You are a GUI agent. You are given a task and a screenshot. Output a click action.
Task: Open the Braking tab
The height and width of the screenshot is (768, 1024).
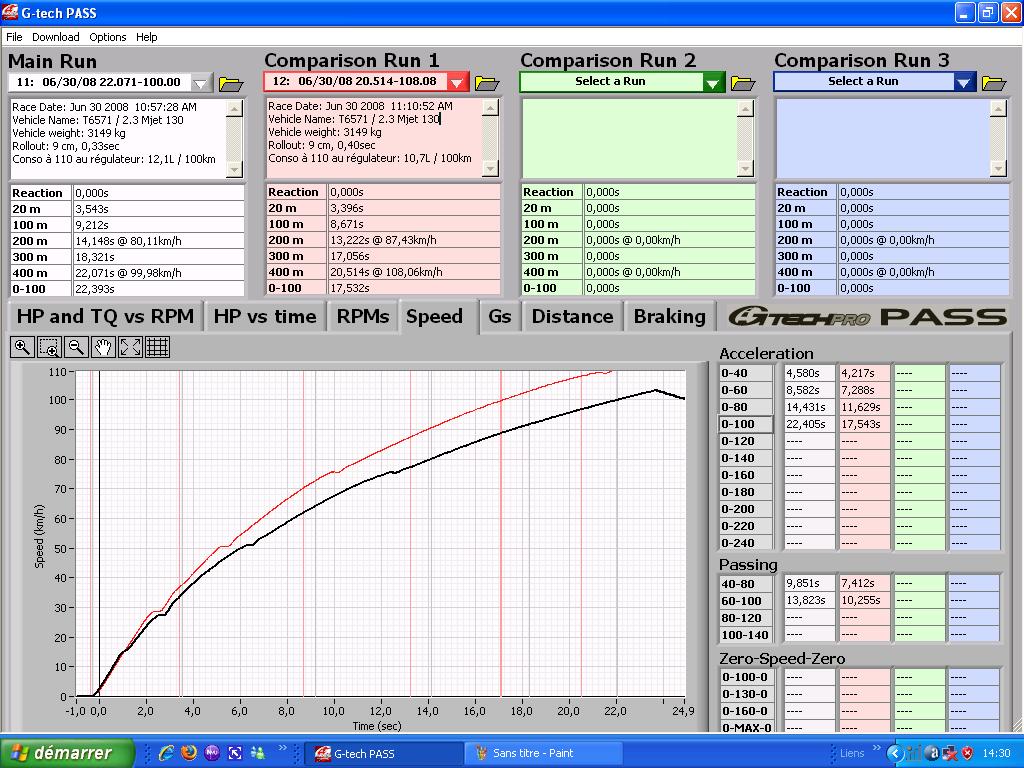click(x=669, y=317)
